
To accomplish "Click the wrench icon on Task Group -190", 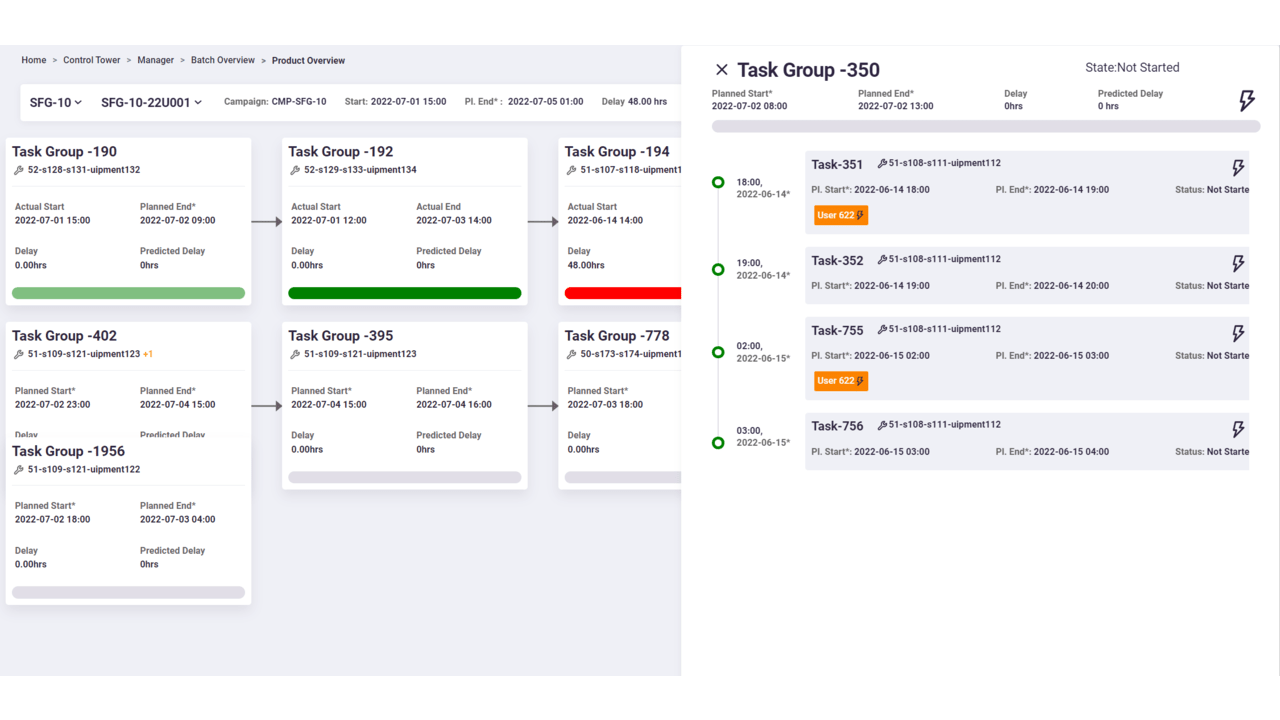I will [x=19, y=170].
